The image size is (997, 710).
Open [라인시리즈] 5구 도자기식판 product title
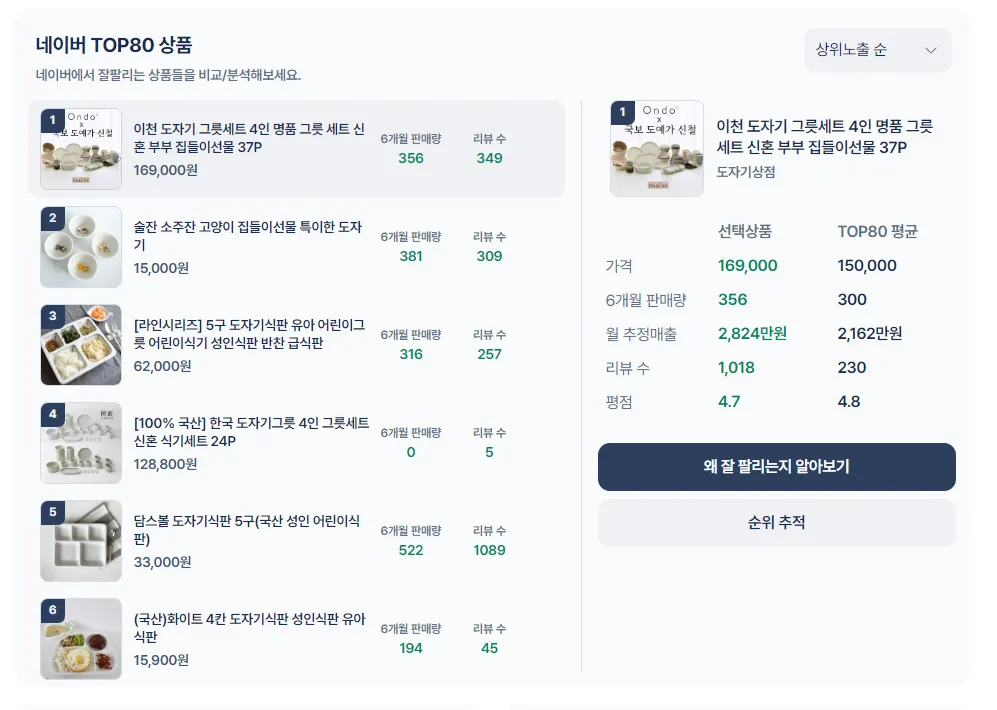(248, 334)
